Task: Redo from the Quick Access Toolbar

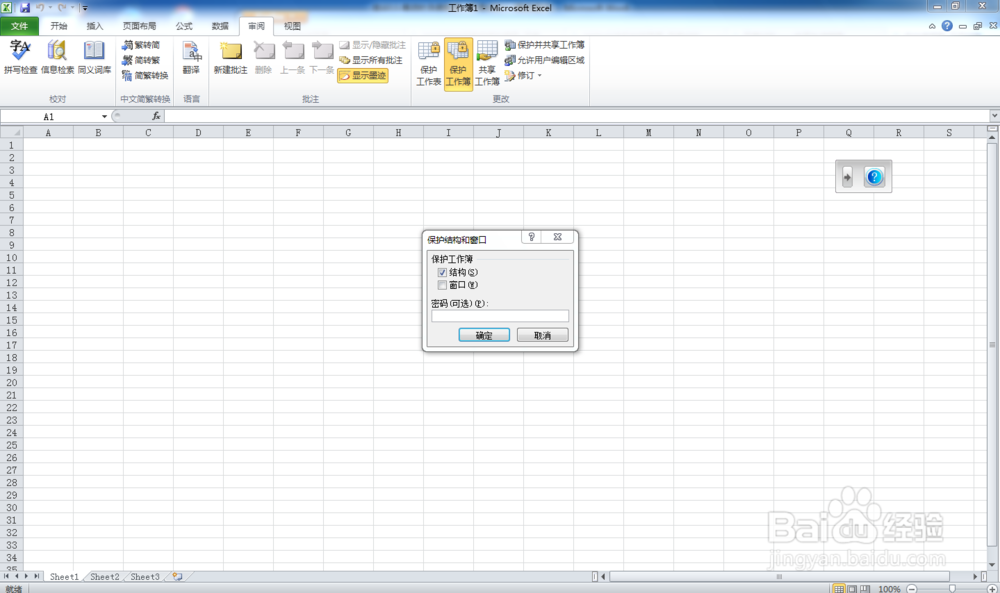Action: pos(62,8)
